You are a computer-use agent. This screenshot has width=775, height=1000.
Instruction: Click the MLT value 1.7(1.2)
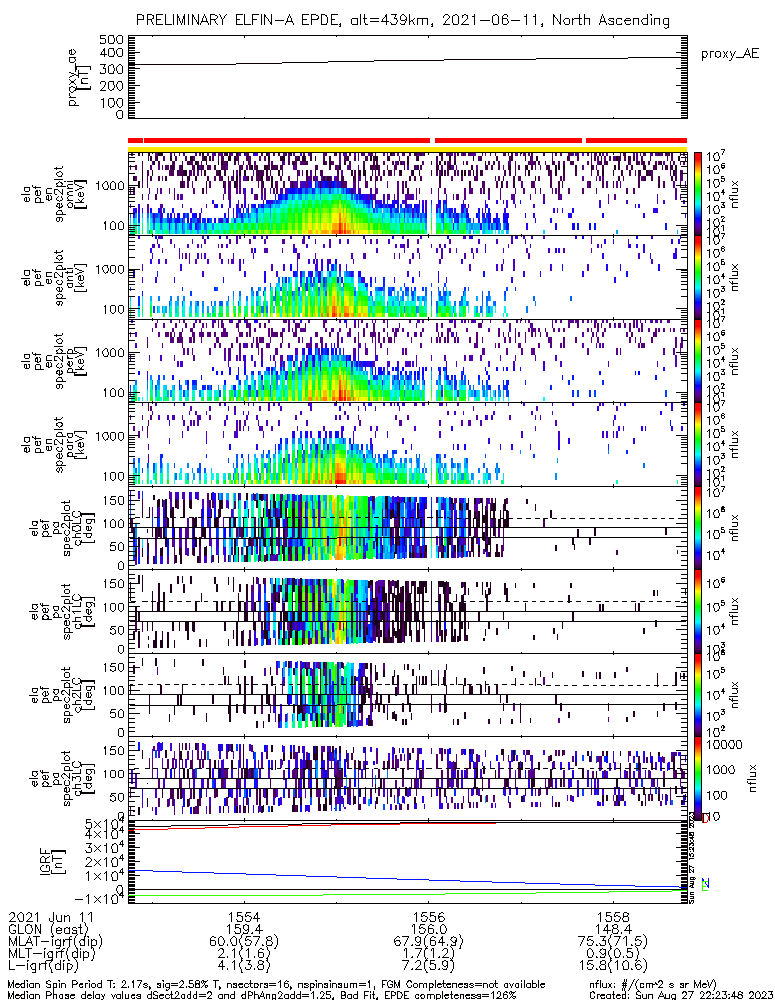tap(429, 953)
